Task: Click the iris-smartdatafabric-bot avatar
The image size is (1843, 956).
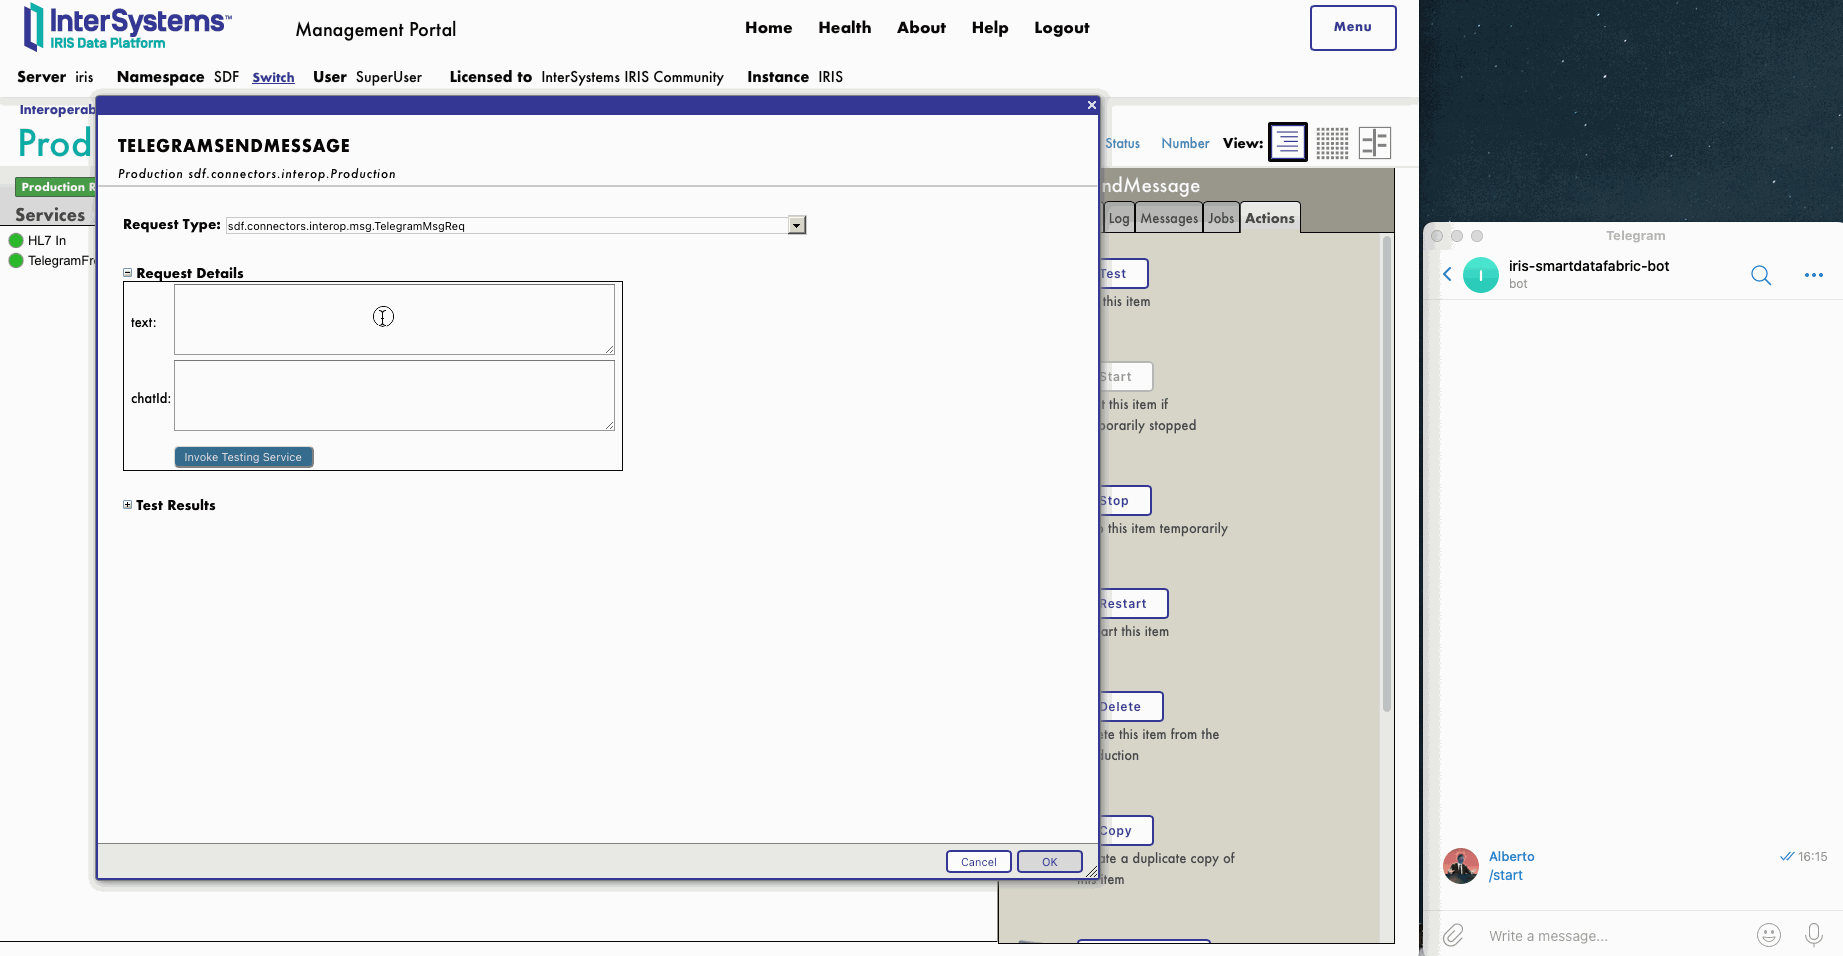Action: (x=1481, y=275)
